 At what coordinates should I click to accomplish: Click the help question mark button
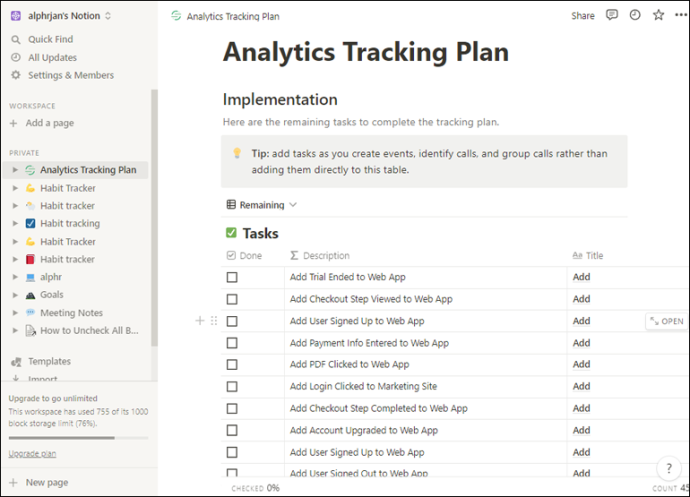(x=669, y=468)
